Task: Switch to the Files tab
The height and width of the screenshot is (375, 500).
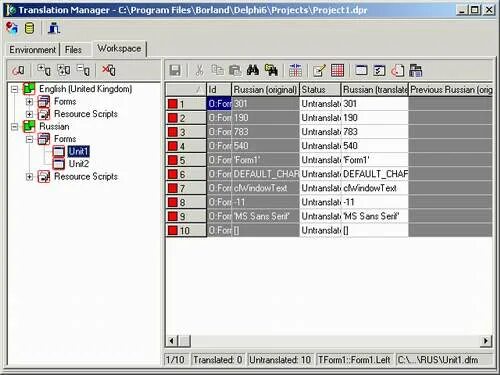Action: coord(73,50)
